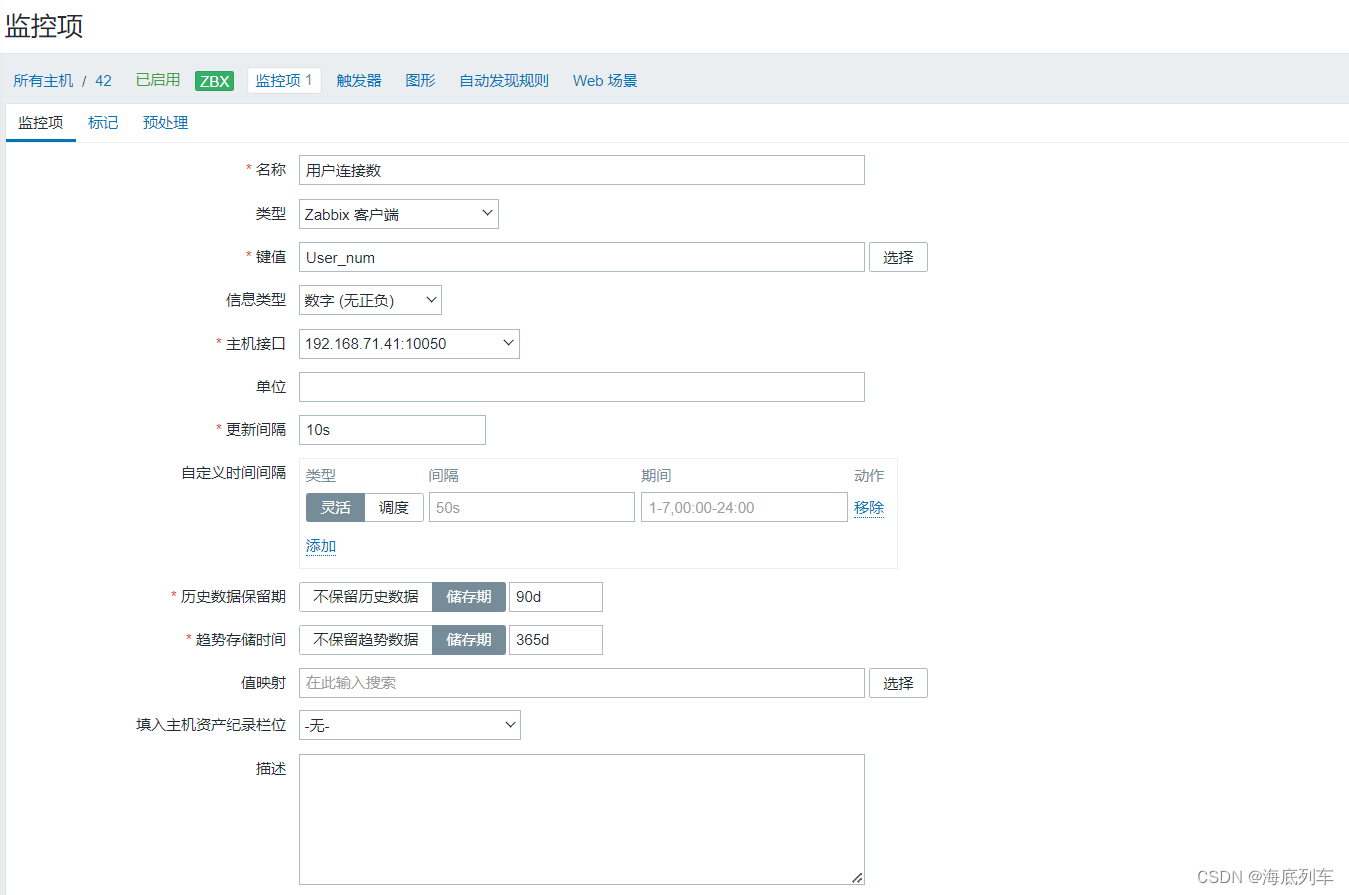The width and height of the screenshot is (1349, 895).
Task: Click 添加 to add custom interval
Action: tap(321, 546)
